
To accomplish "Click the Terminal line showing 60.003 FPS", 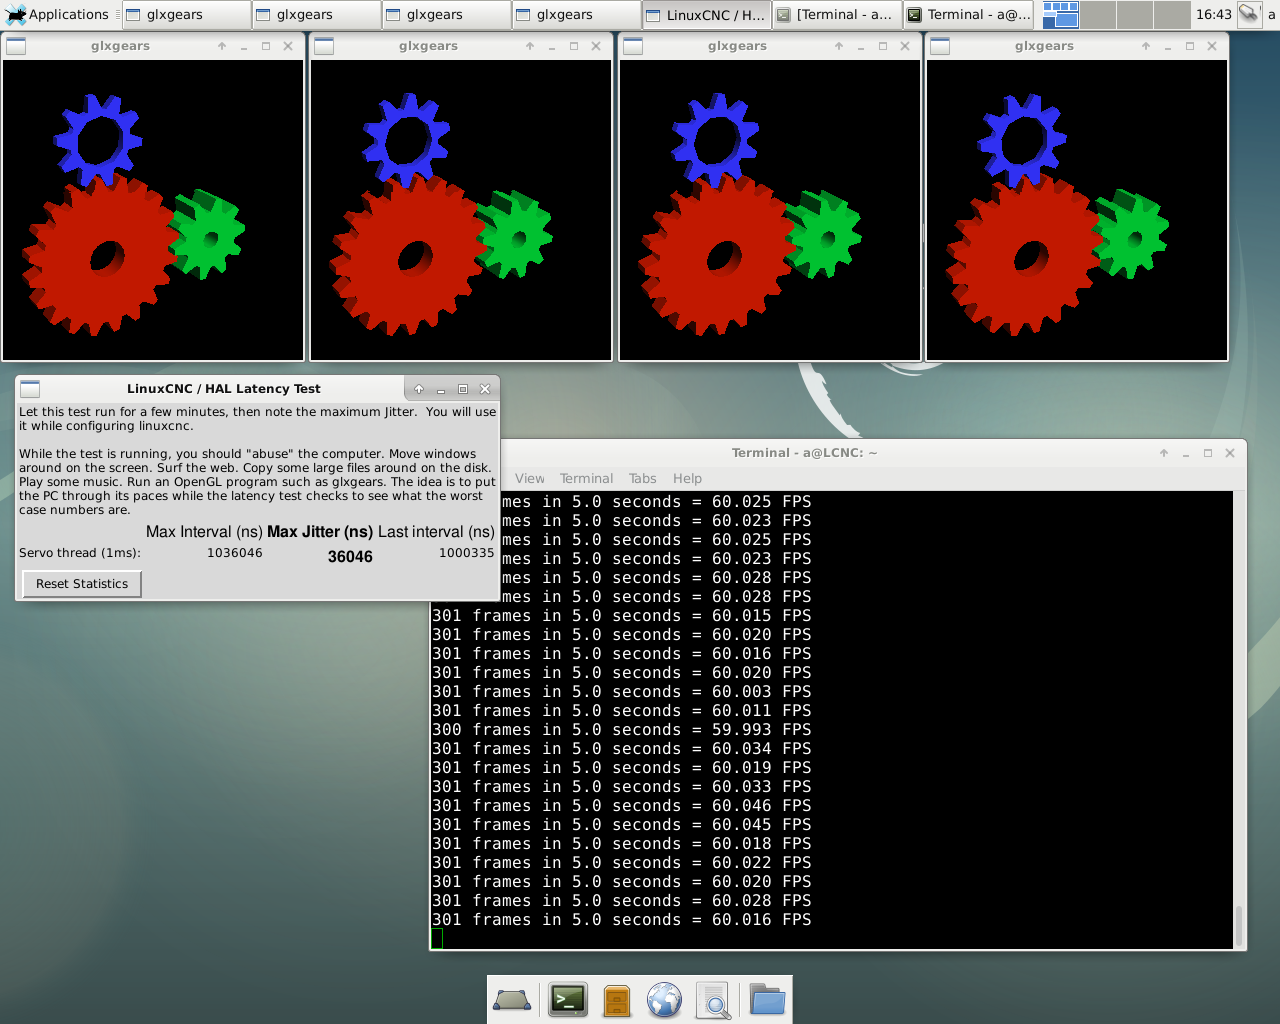I will pyautogui.click(x=622, y=692).
